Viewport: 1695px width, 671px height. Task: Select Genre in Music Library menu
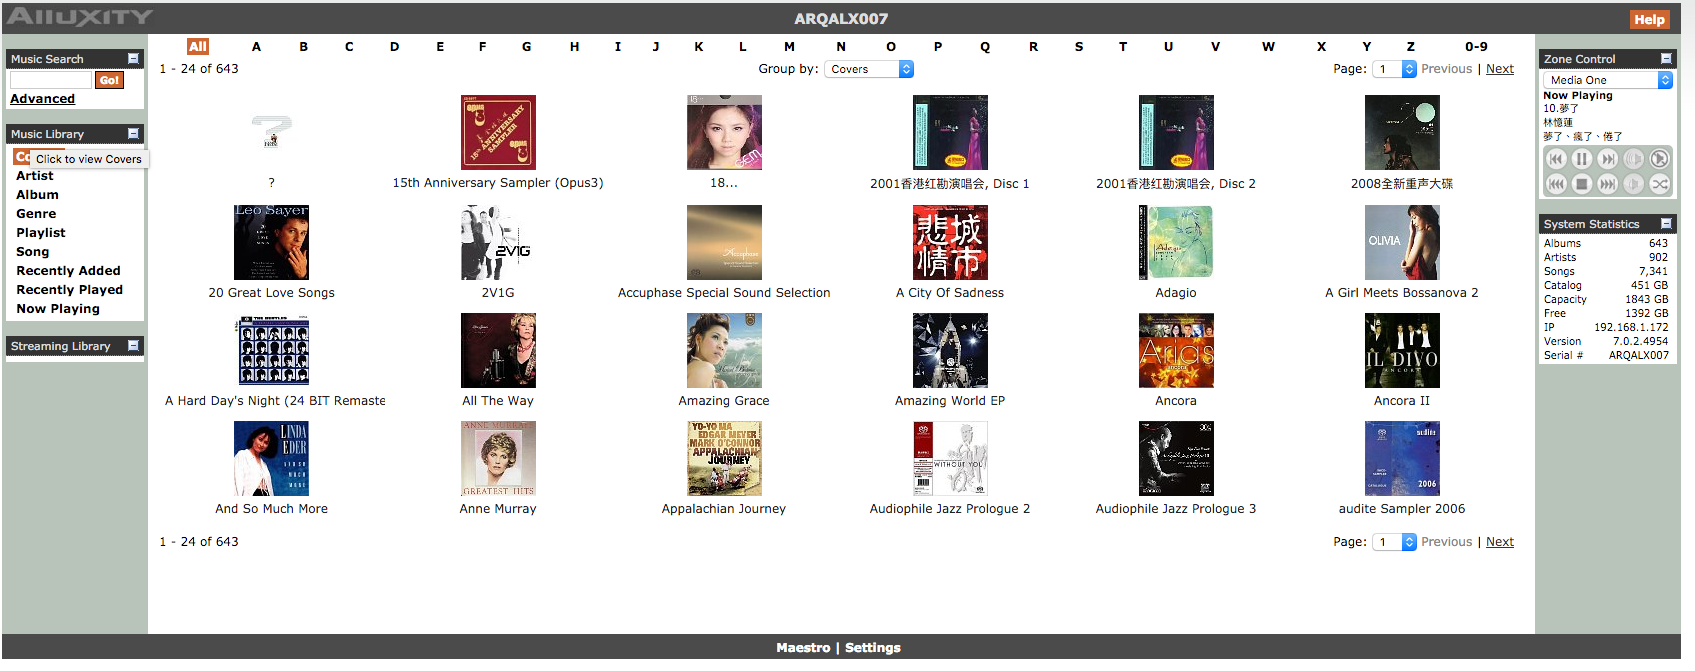(36, 214)
